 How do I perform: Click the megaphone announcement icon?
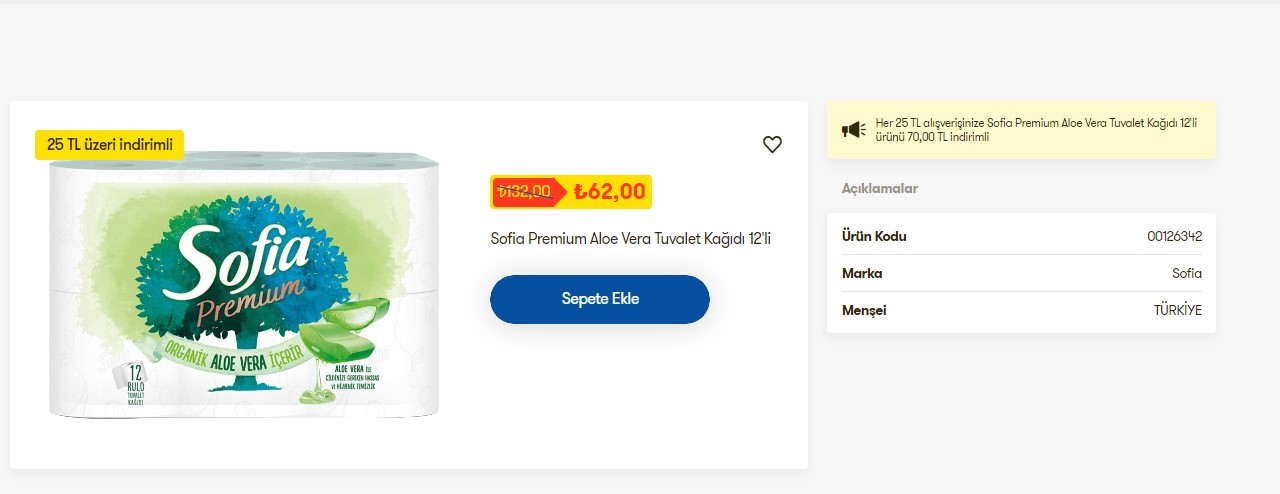pos(853,130)
